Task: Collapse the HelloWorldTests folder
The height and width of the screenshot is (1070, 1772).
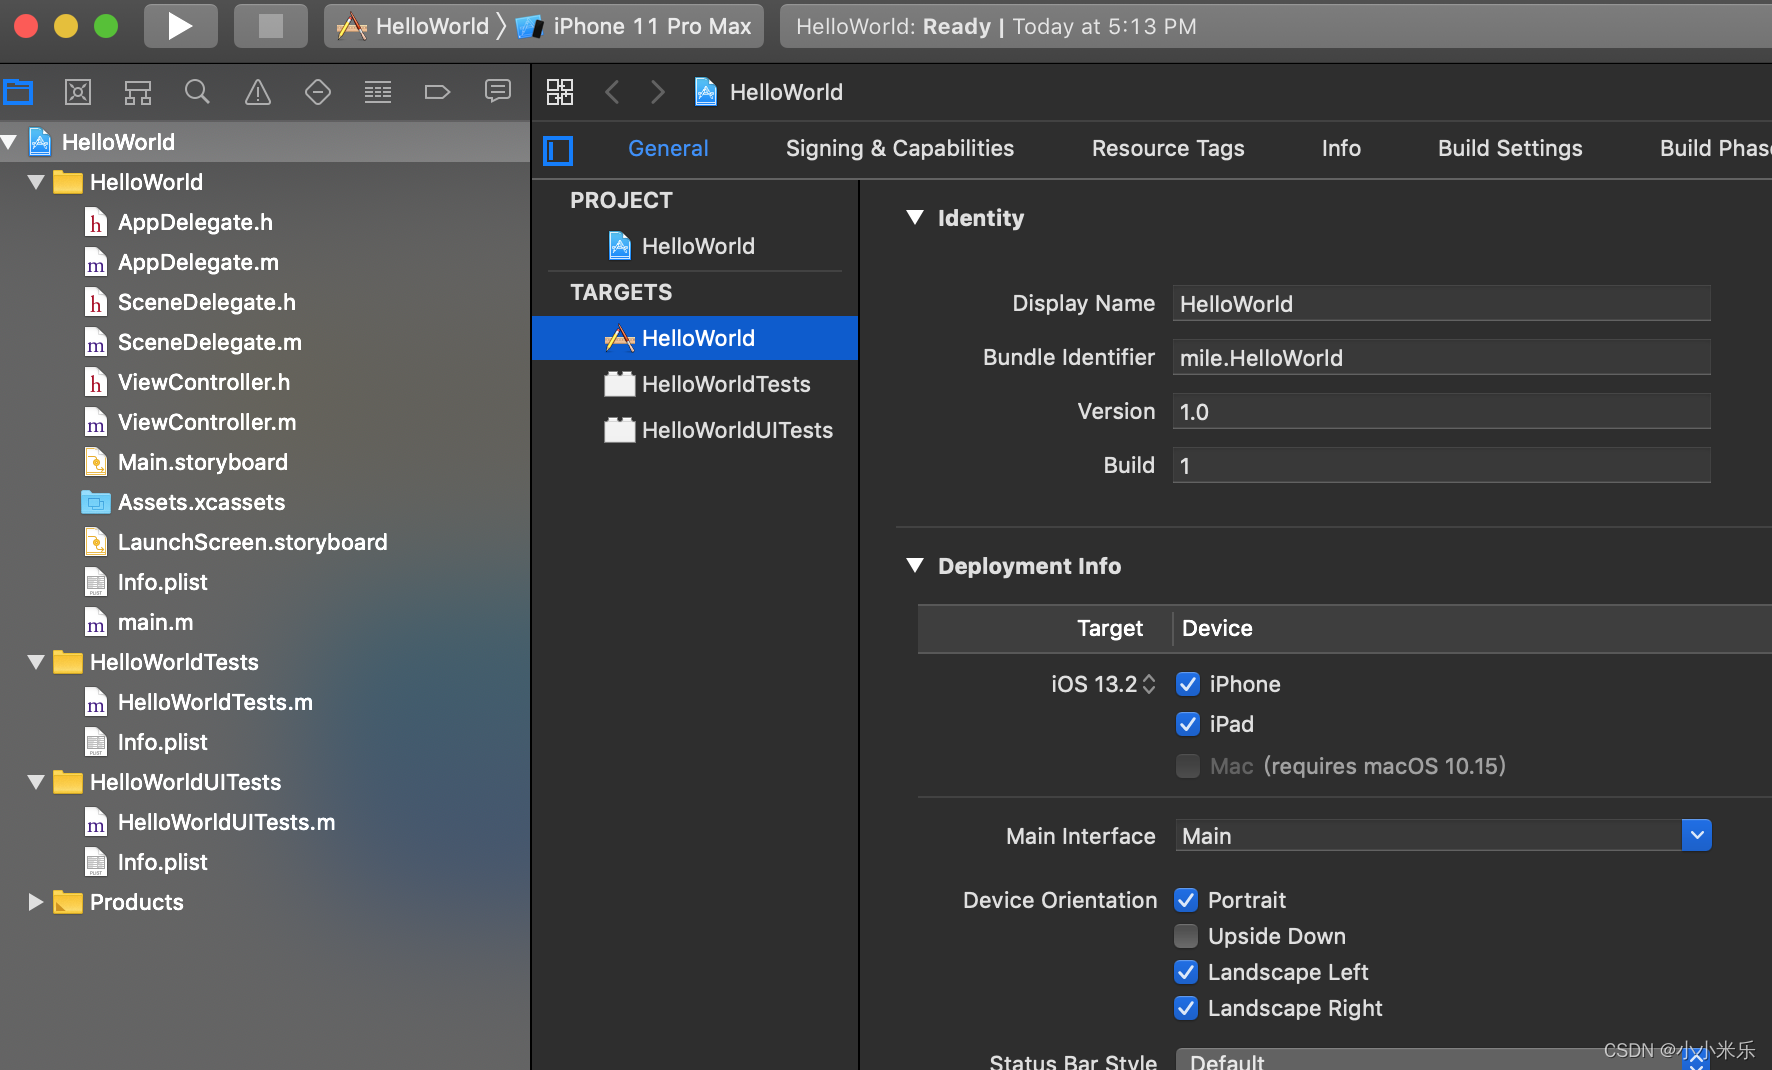Action: [x=36, y=662]
